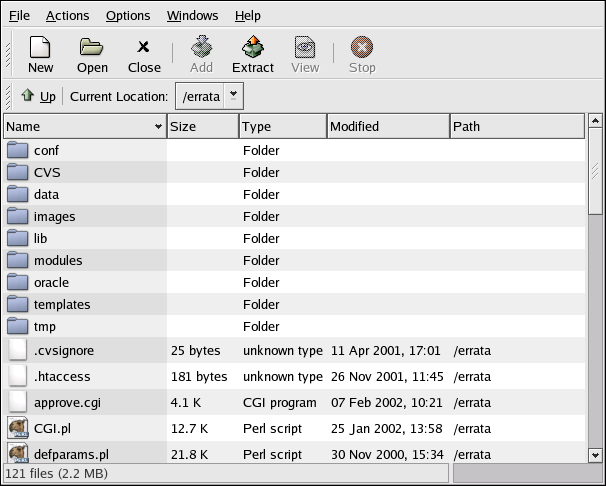The width and height of the screenshot is (606, 486).
Task: Select the approve.cgi file icon
Action: tap(18, 402)
